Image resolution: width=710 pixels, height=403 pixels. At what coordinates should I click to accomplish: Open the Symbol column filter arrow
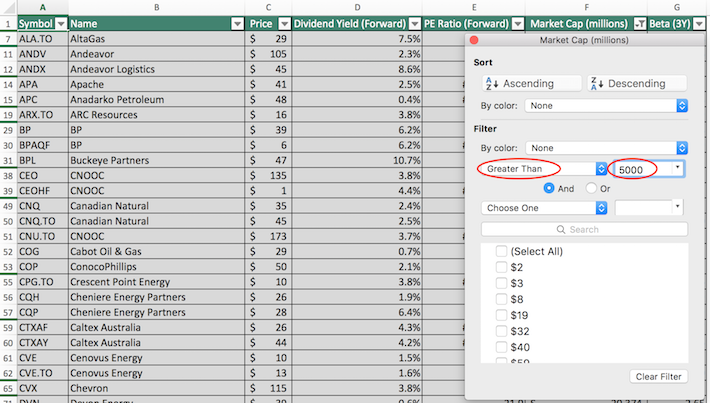[x=60, y=22]
